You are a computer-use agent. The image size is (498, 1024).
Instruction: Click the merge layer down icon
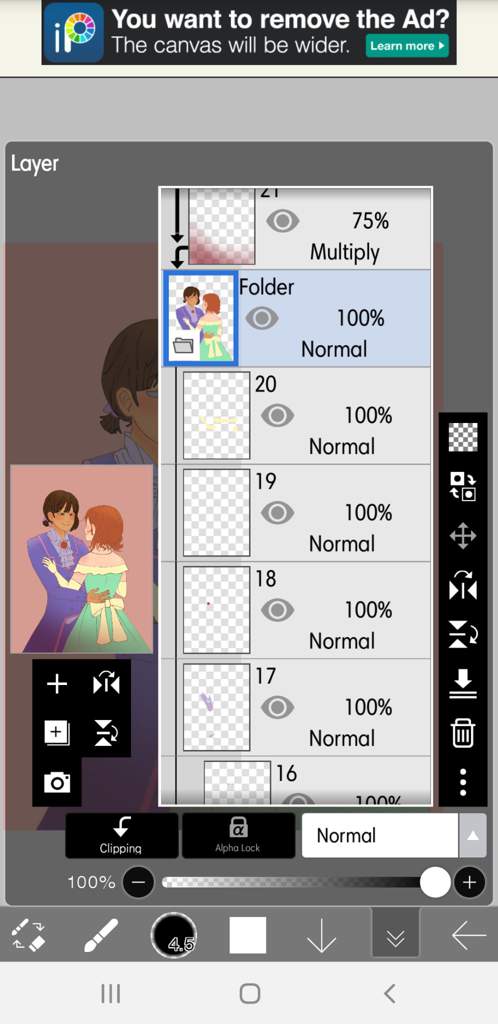click(x=463, y=682)
